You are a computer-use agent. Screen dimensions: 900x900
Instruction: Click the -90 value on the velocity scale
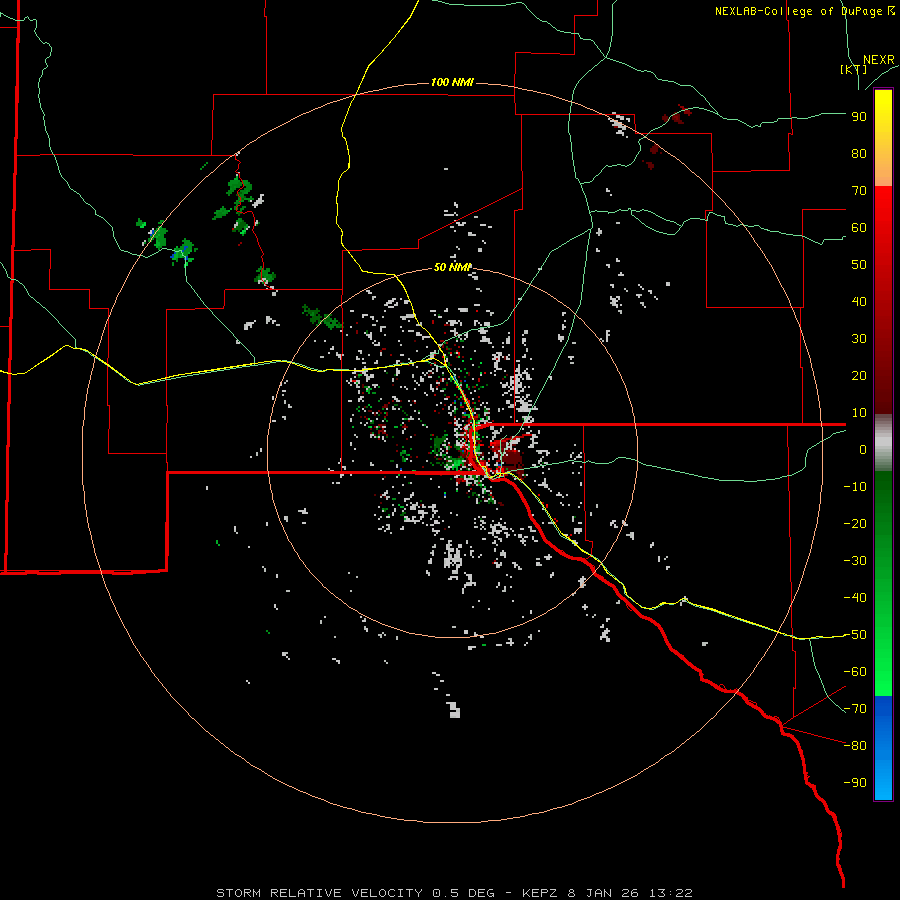click(855, 783)
